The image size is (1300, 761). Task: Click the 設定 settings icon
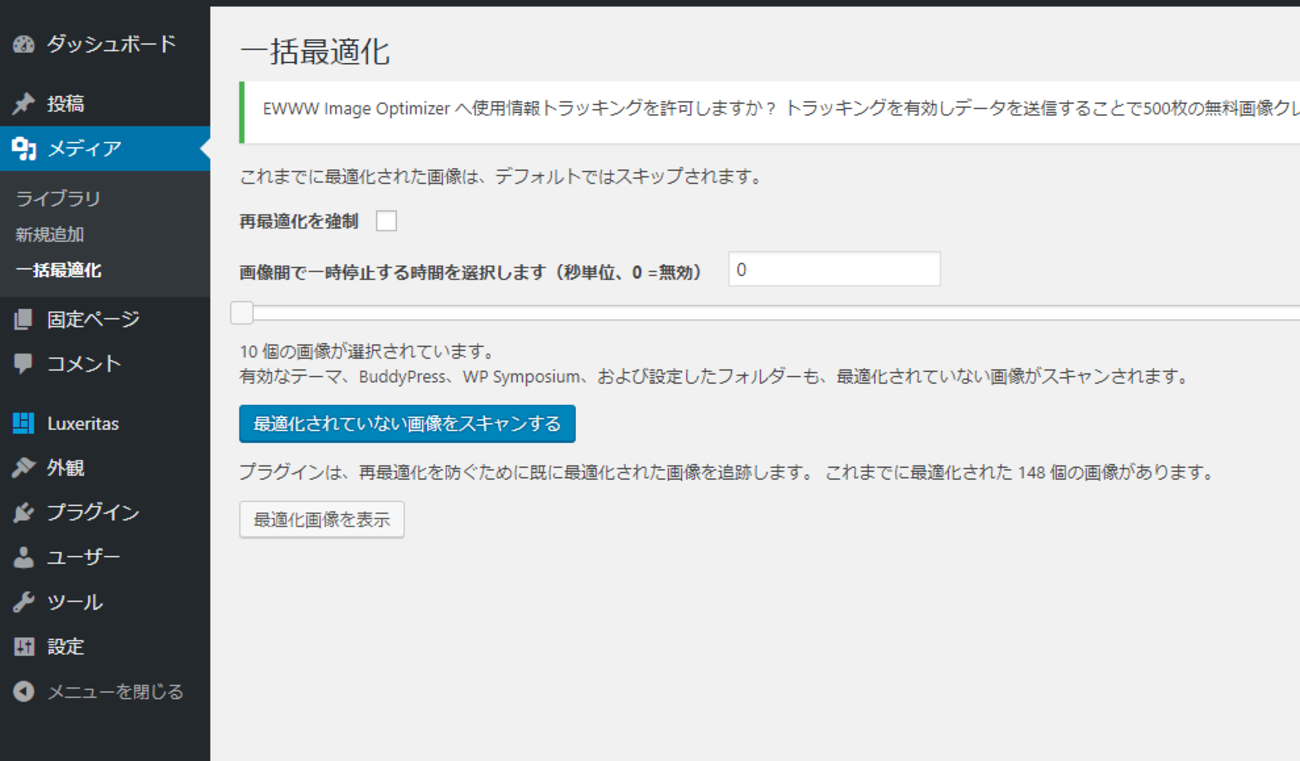[x=24, y=647]
